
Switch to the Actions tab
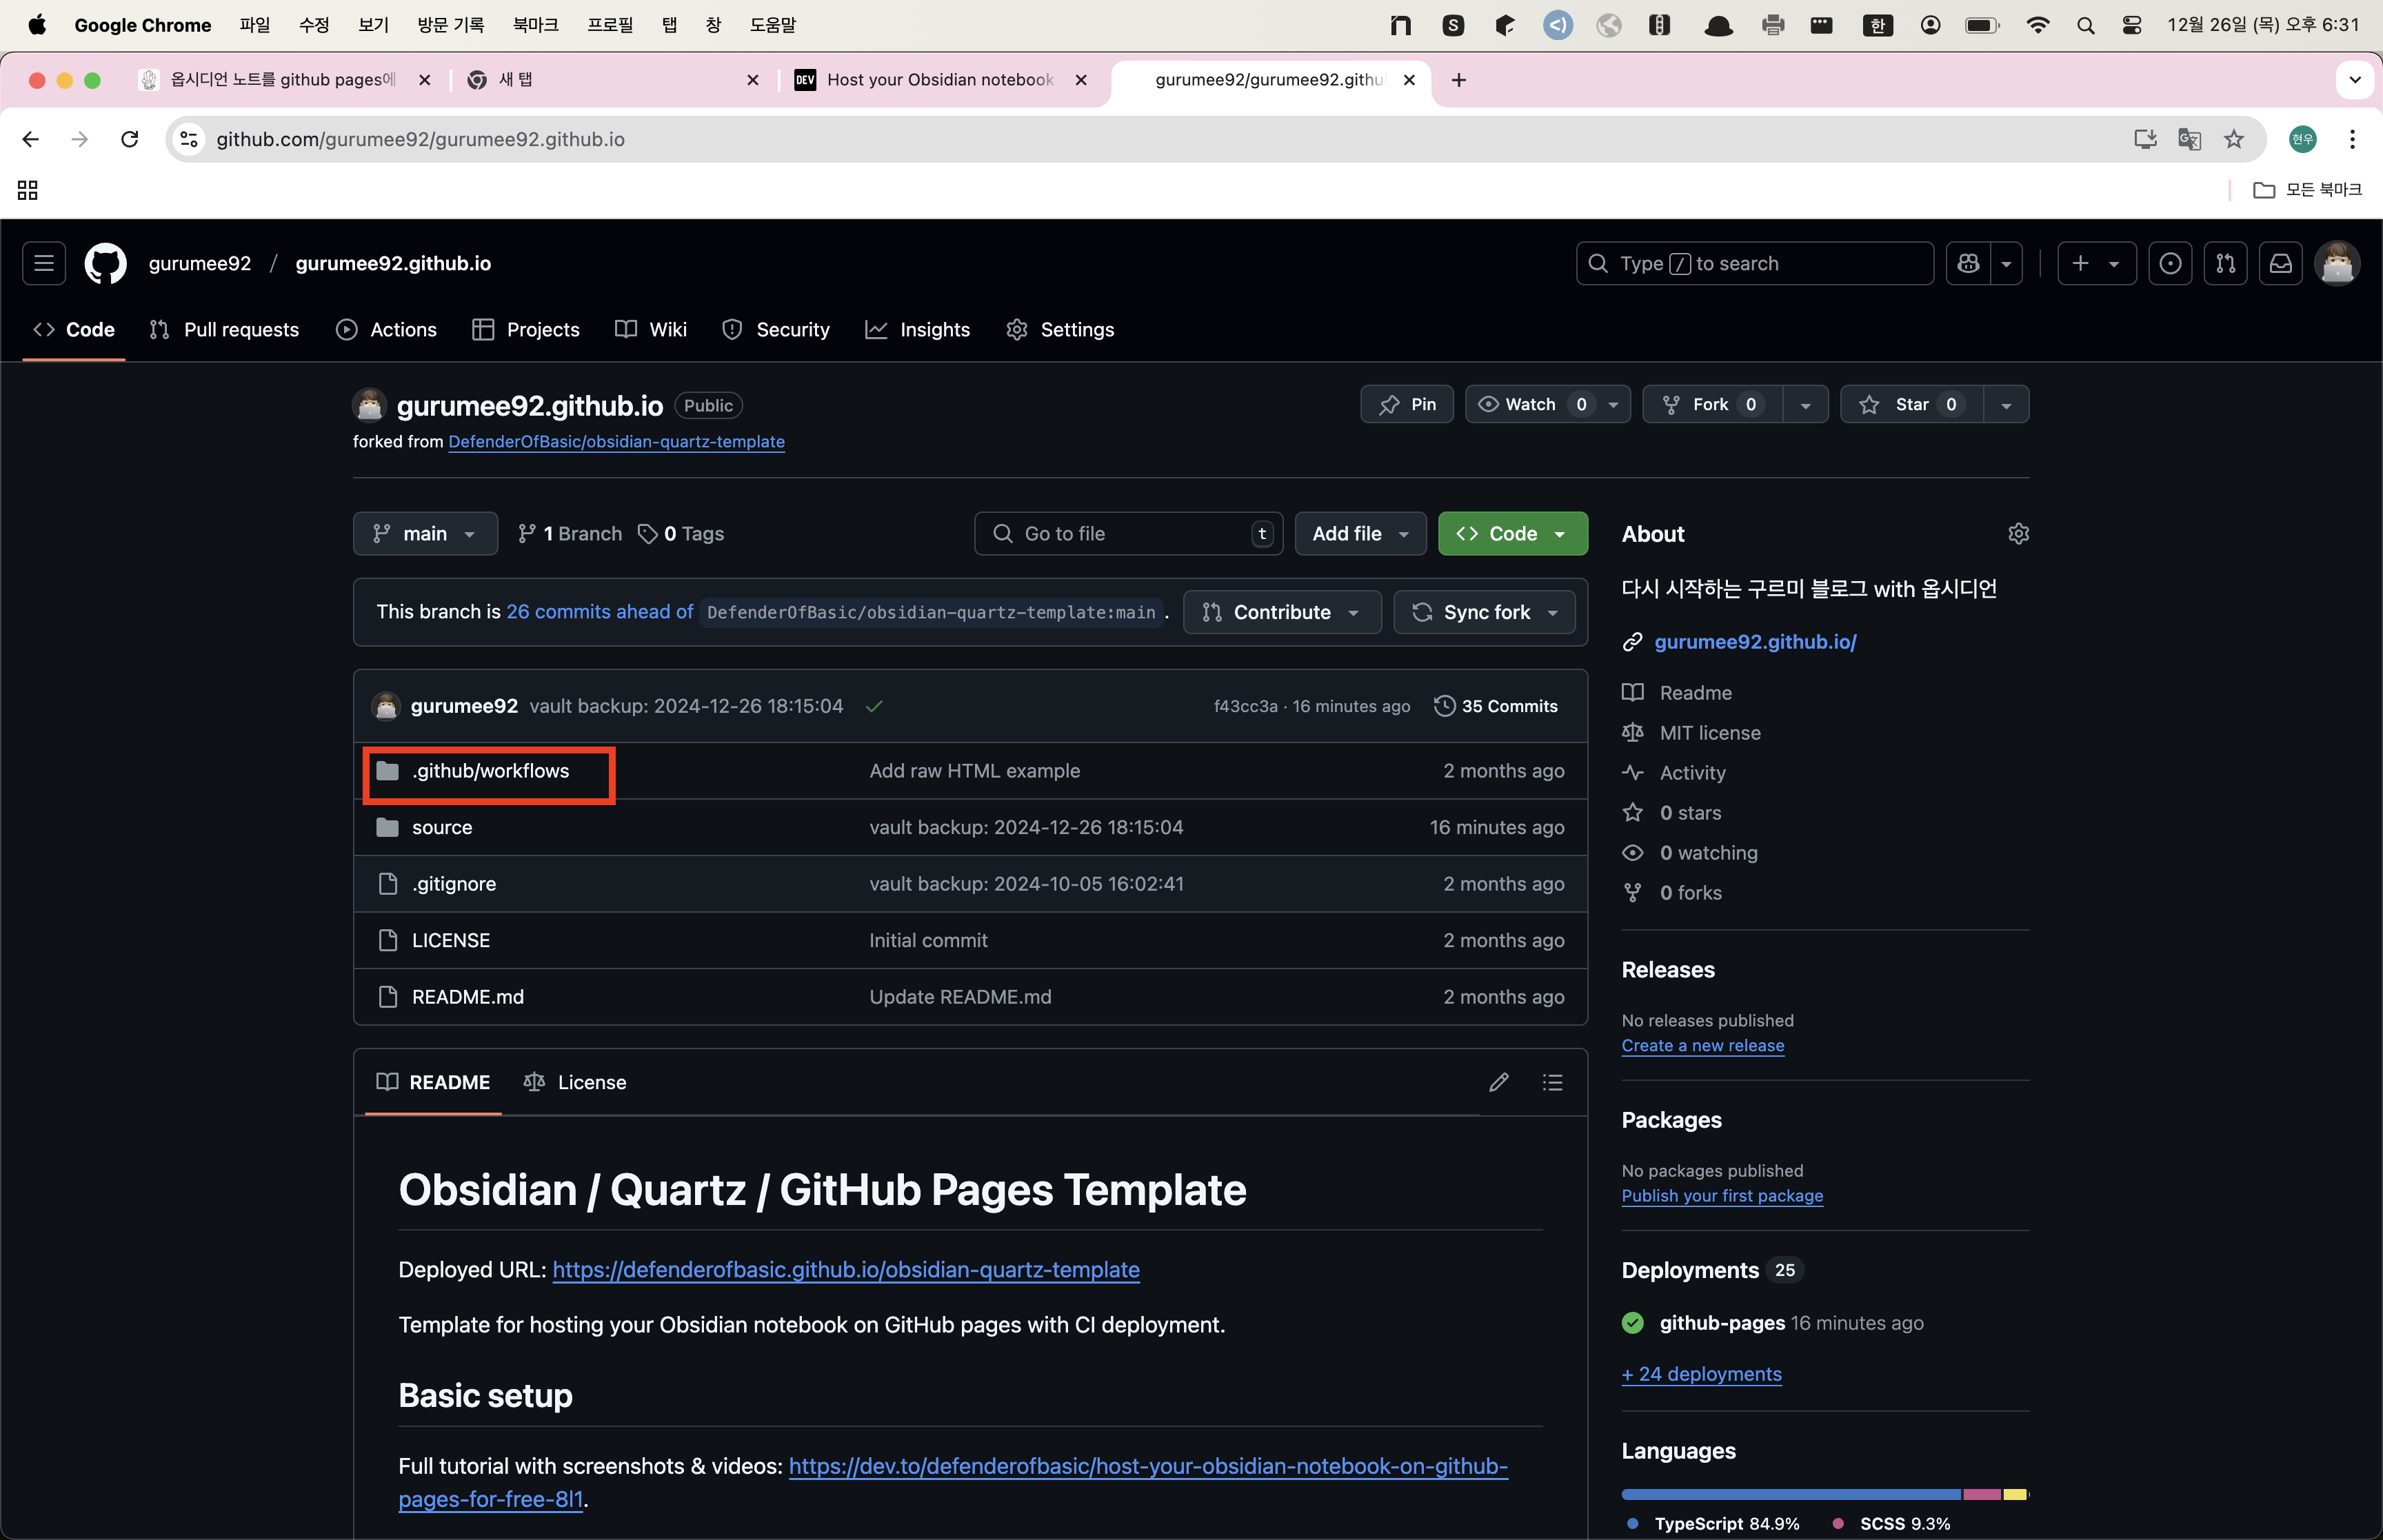387,329
